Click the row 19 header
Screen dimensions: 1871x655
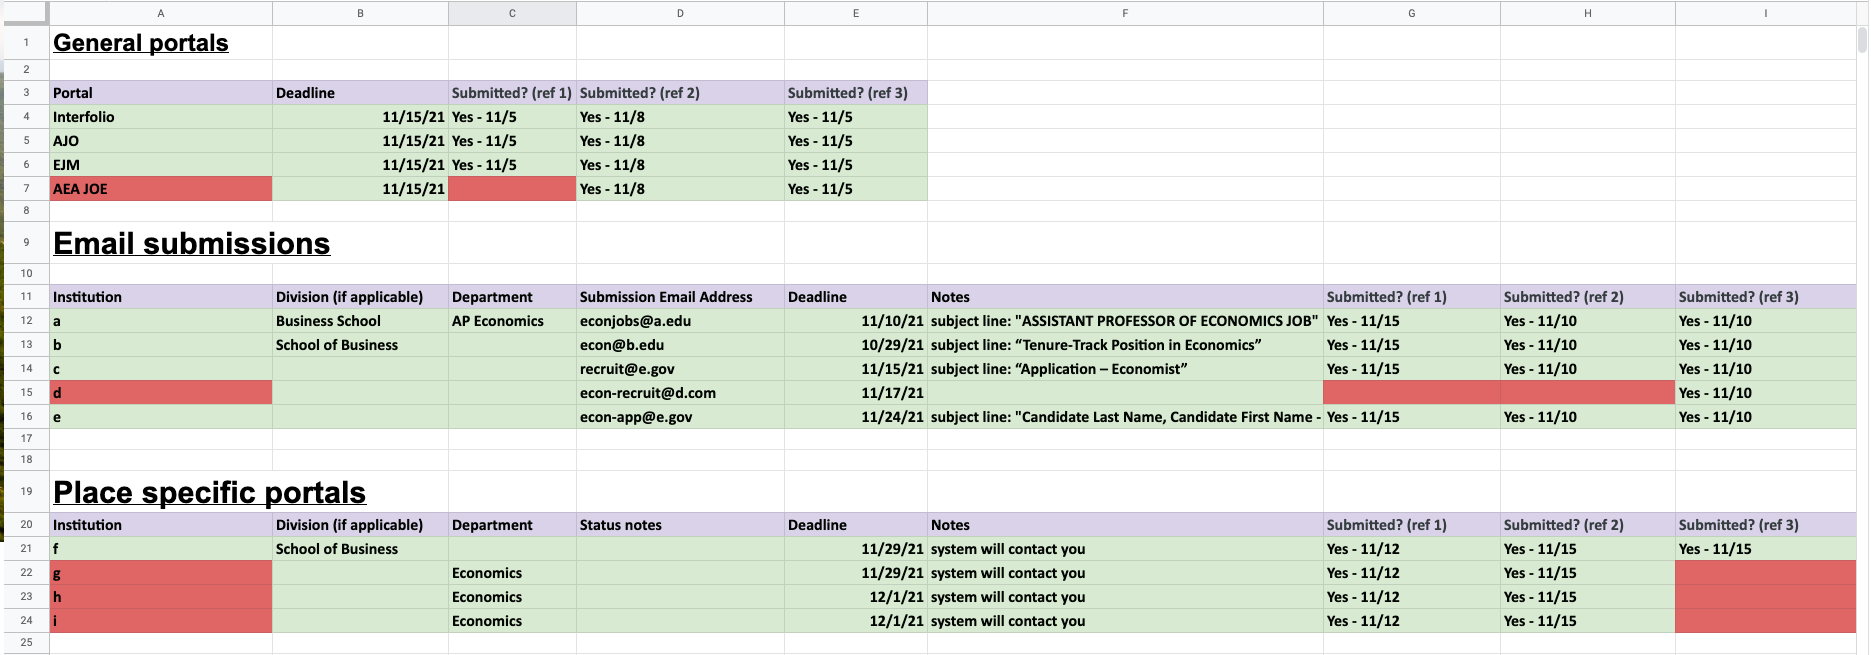(x=26, y=491)
